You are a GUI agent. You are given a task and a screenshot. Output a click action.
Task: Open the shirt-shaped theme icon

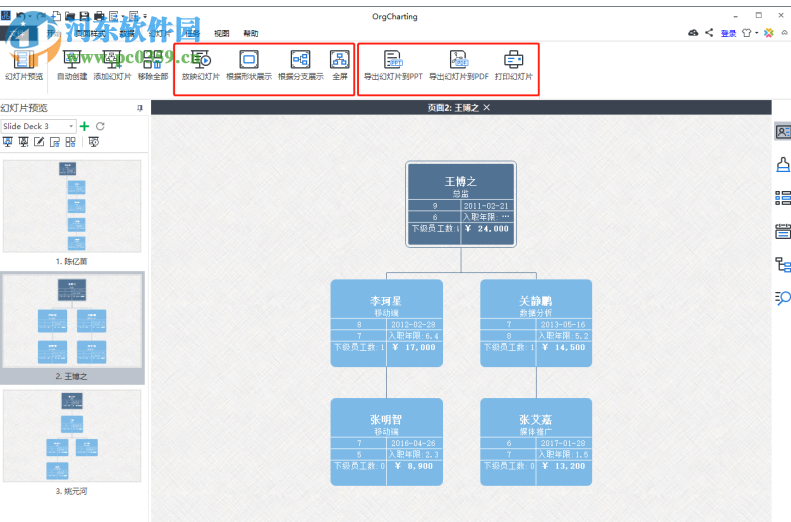coord(747,33)
